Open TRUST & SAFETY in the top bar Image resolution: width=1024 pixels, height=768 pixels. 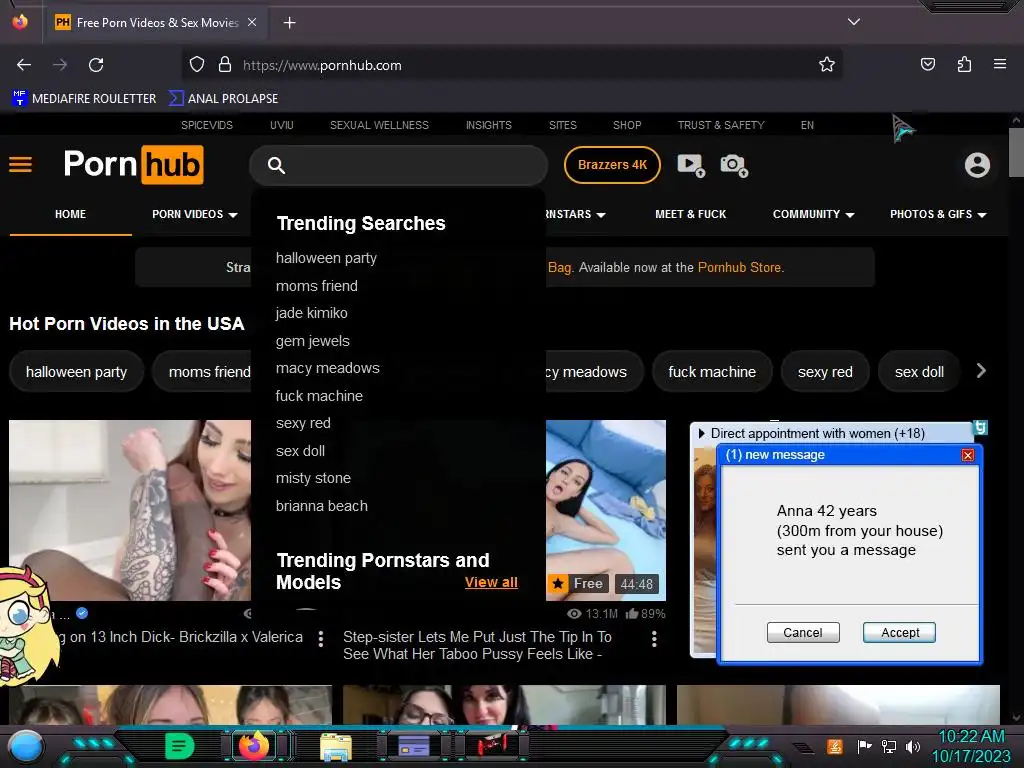click(721, 125)
